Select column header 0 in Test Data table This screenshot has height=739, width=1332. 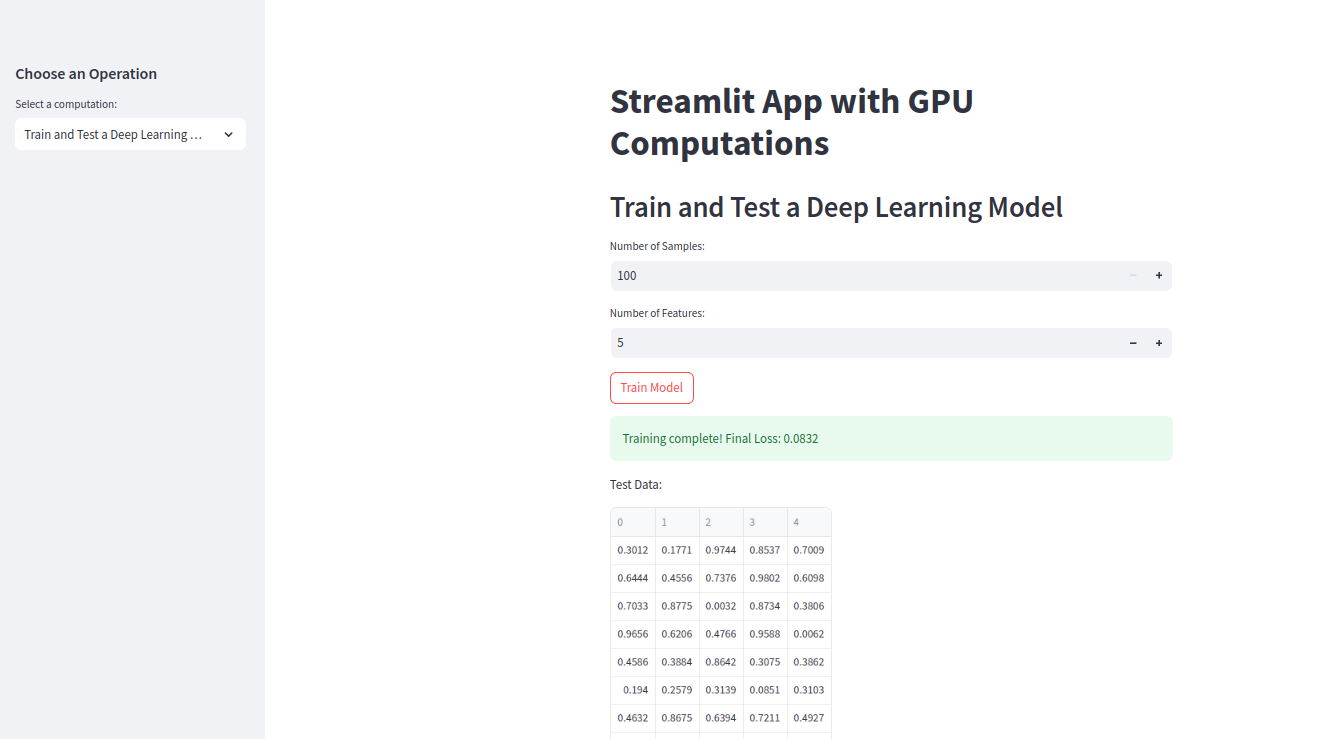633,522
